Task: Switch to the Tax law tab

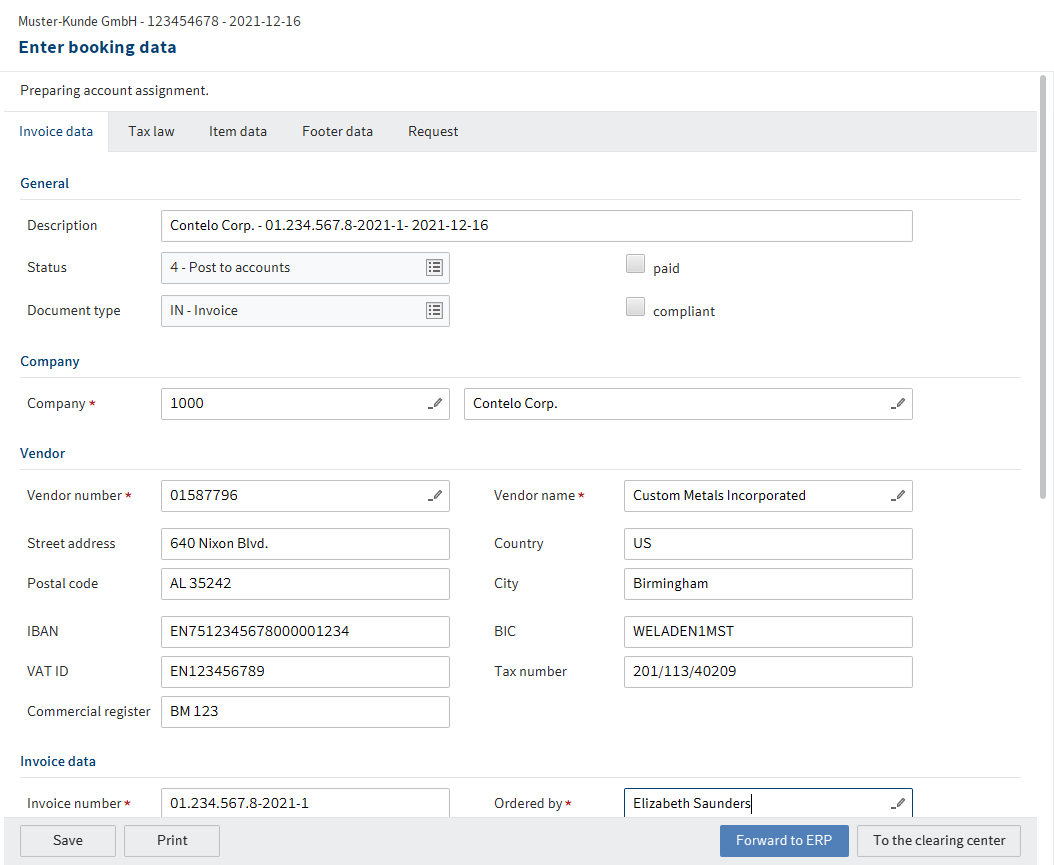Action: [x=151, y=131]
